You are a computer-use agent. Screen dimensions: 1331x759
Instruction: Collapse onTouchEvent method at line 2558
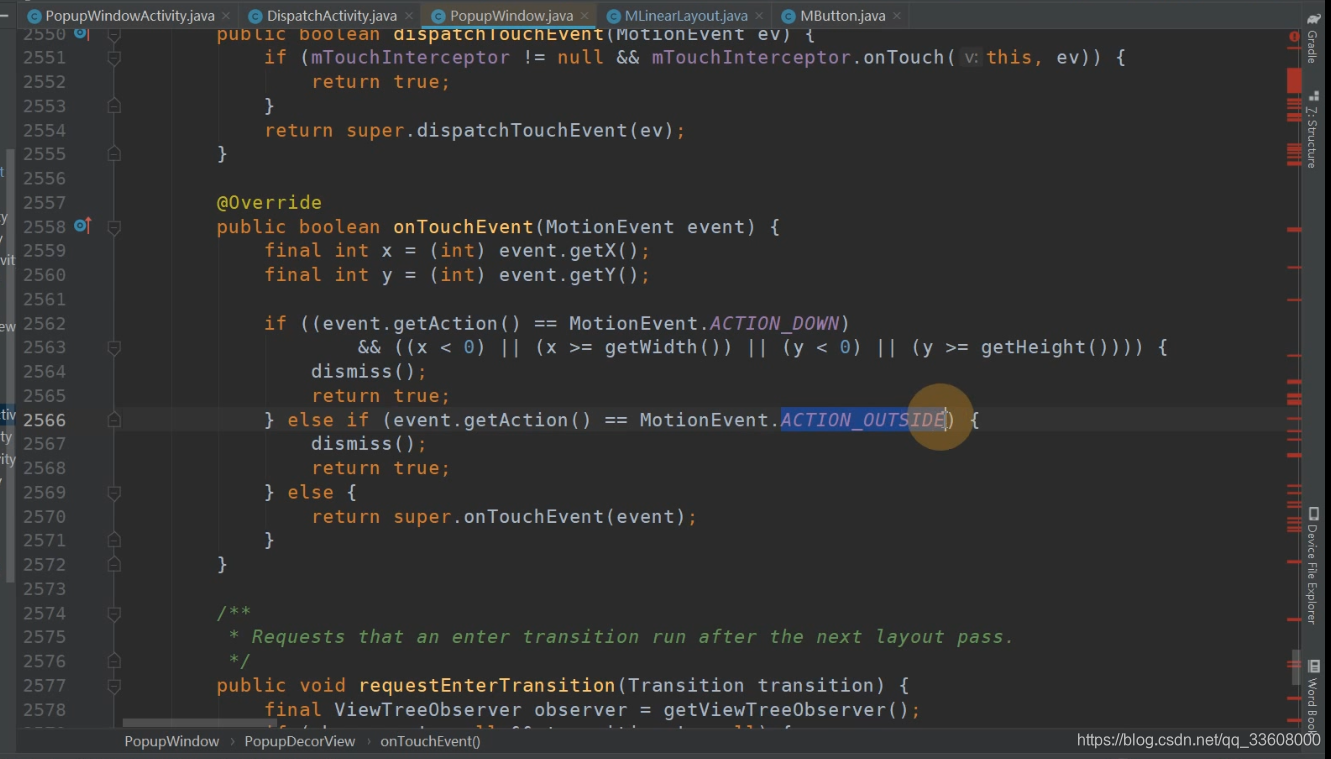114,227
